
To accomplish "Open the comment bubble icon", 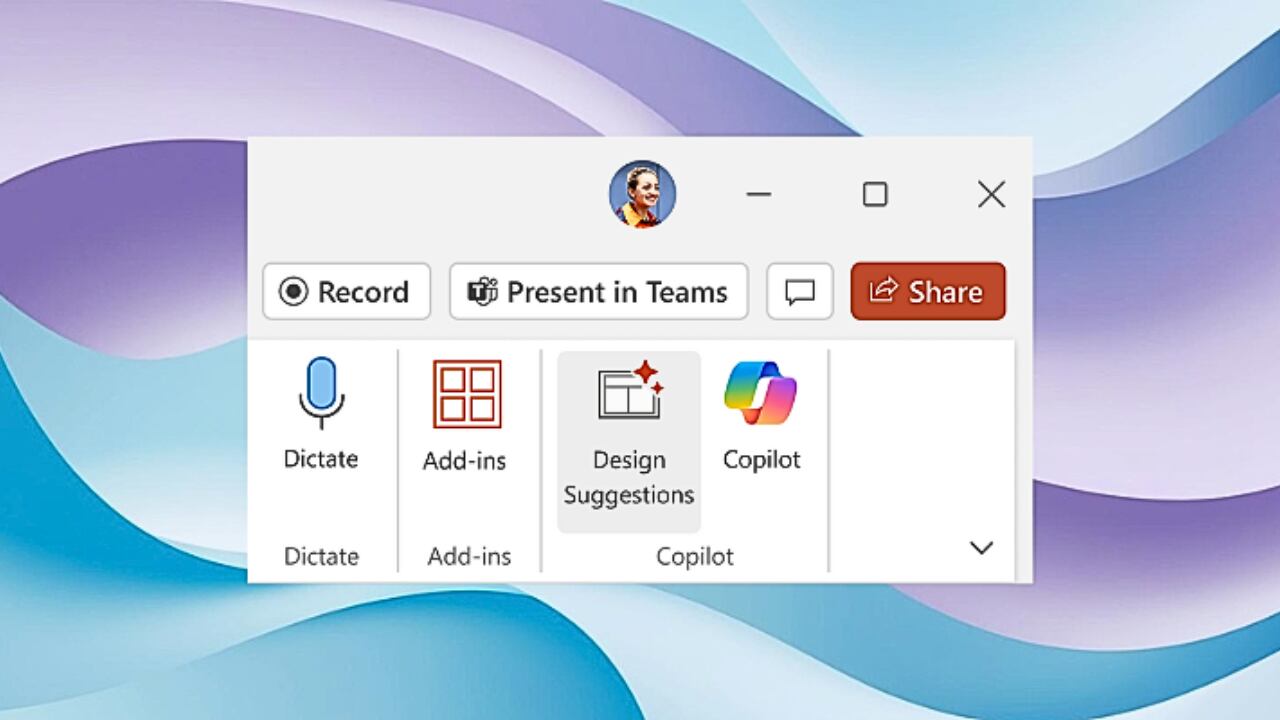I will [799, 291].
